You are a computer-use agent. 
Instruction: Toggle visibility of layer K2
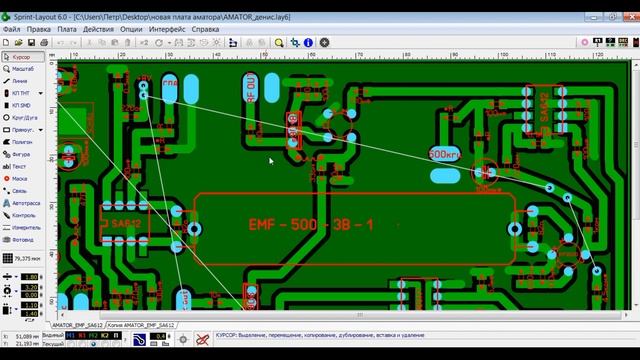[105, 336]
